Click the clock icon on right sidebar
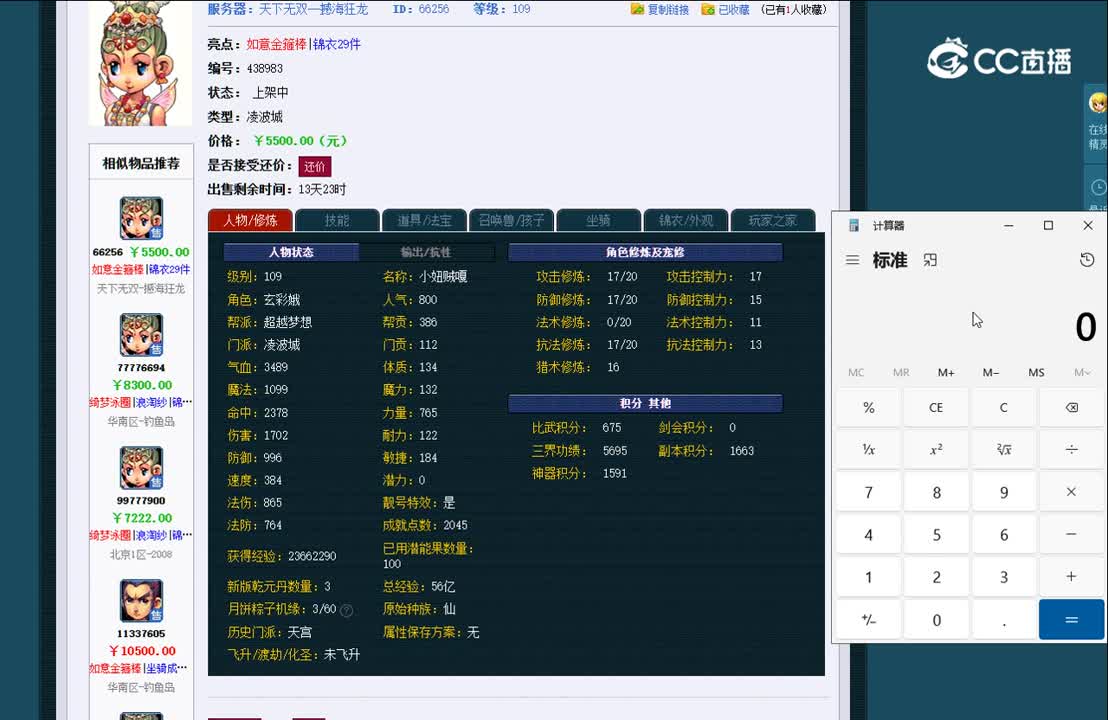 [x=1098, y=187]
